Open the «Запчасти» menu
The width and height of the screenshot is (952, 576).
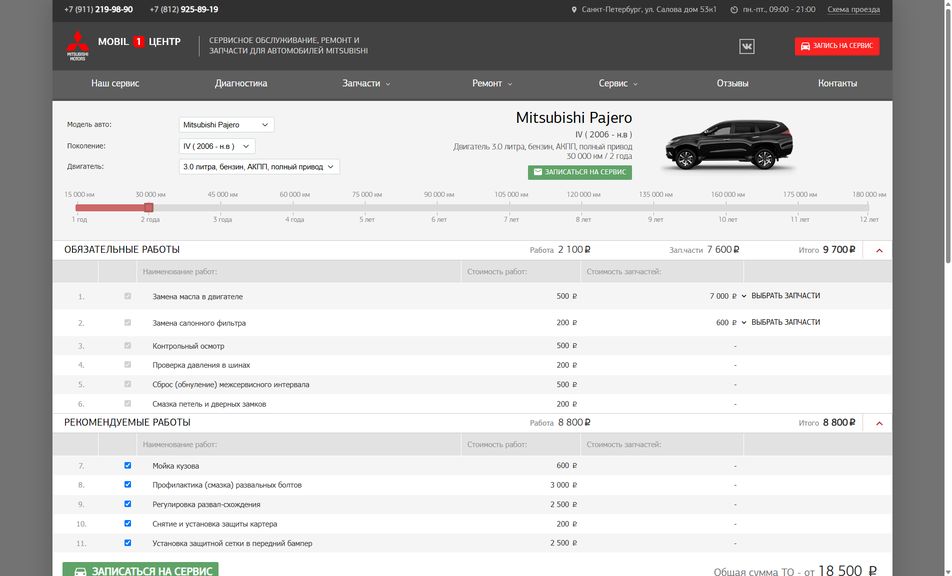[x=366, y=83]
